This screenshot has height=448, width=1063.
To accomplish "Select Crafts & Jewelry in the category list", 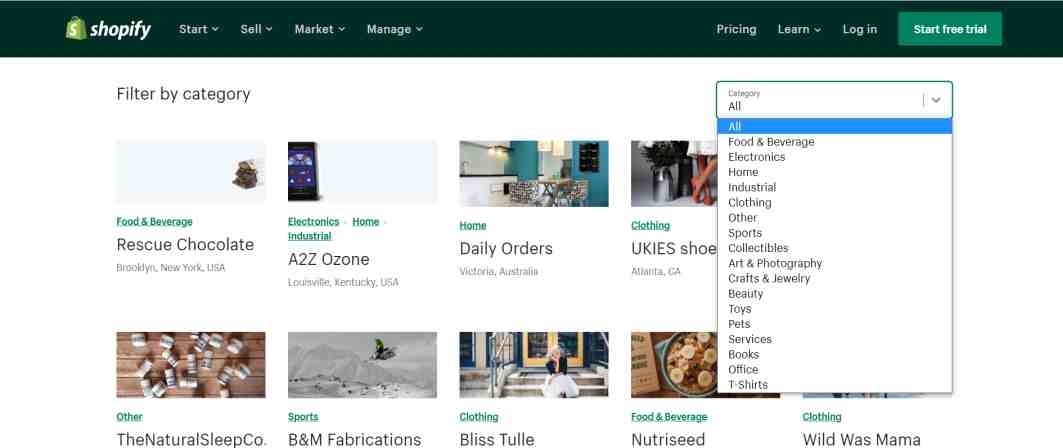I will pos(835,279).
